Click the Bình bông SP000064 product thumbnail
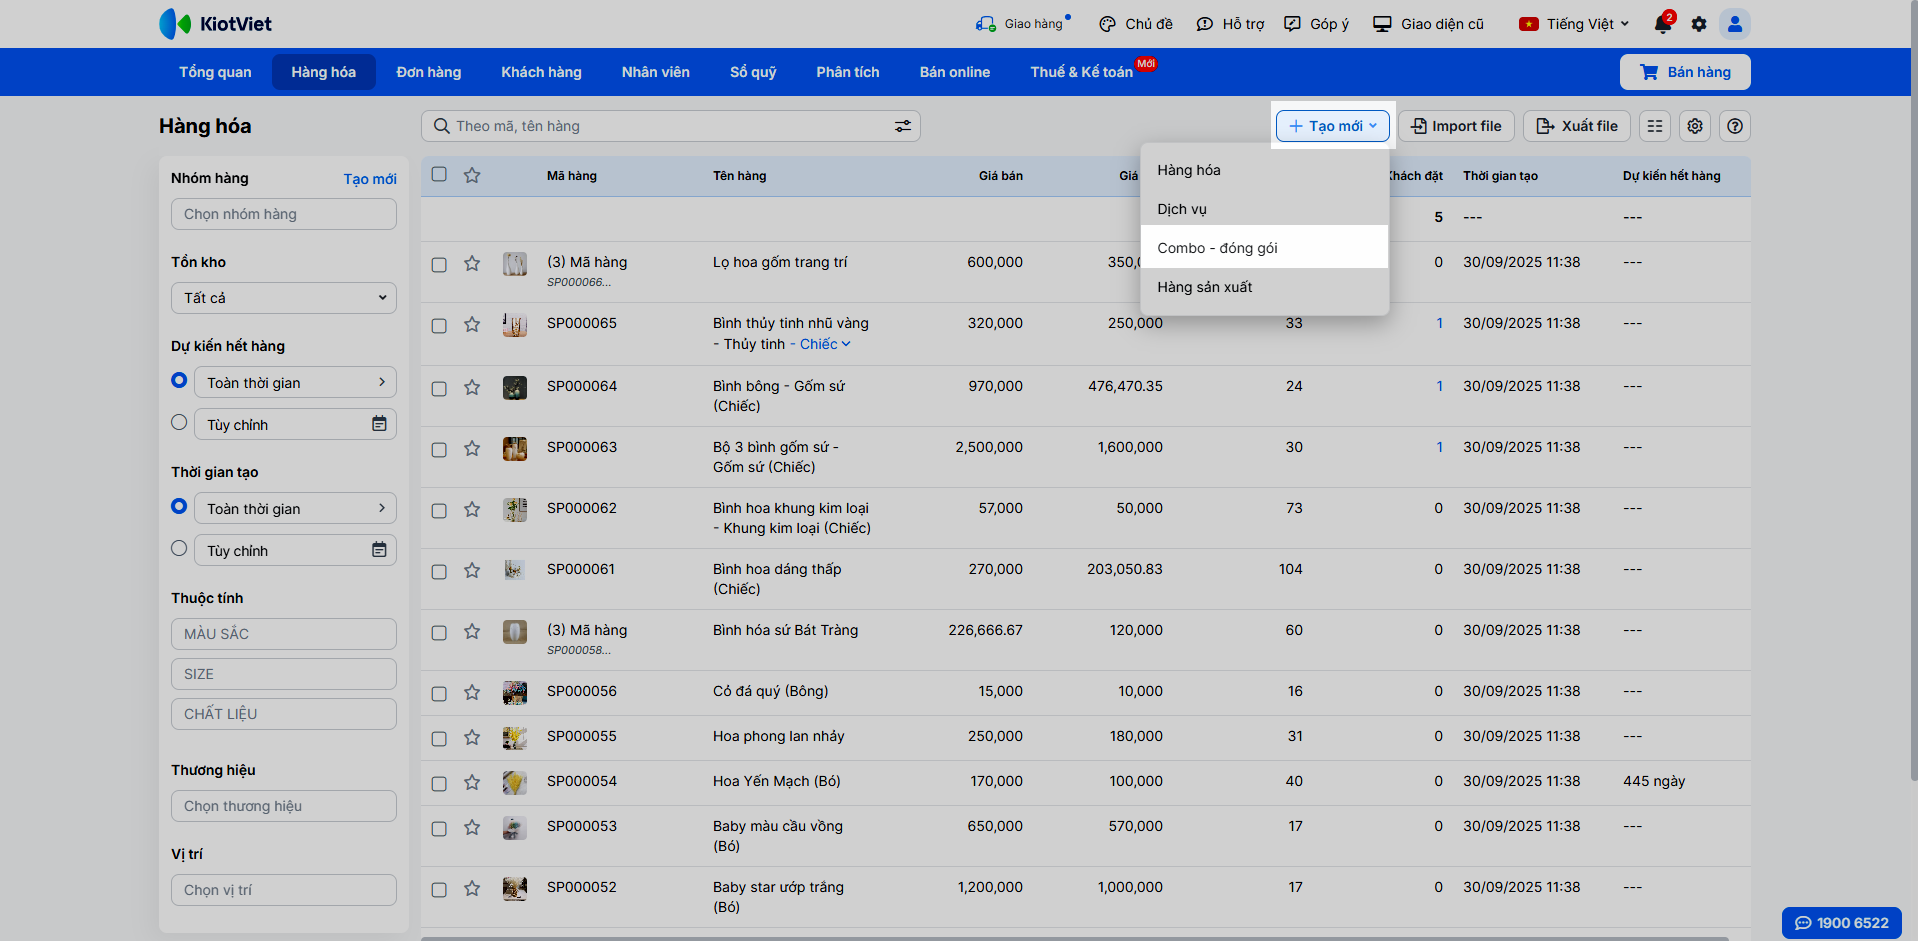Image resolution: width=1918 pixels, height=941 pixels. click(514, 388)
